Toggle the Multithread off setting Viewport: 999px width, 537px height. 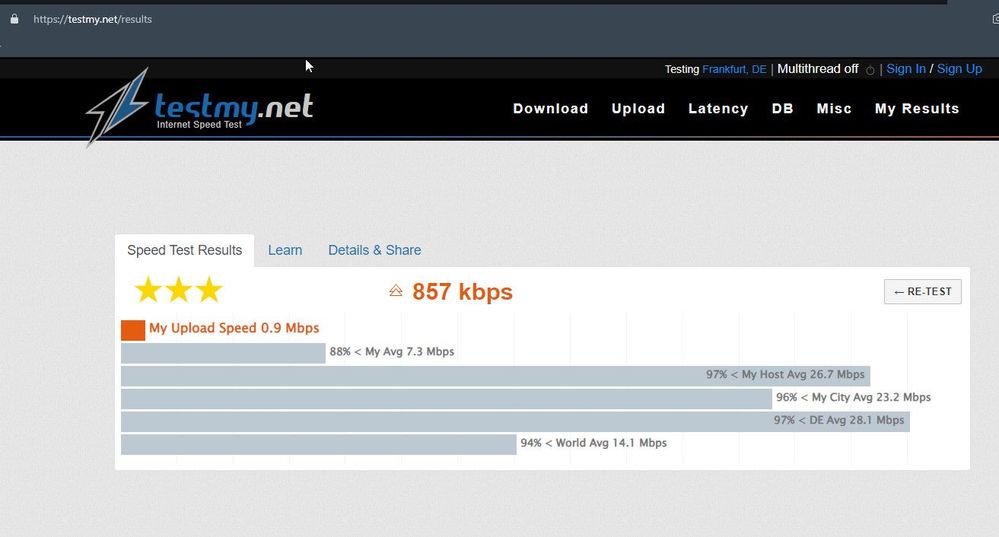click(817, 69)
